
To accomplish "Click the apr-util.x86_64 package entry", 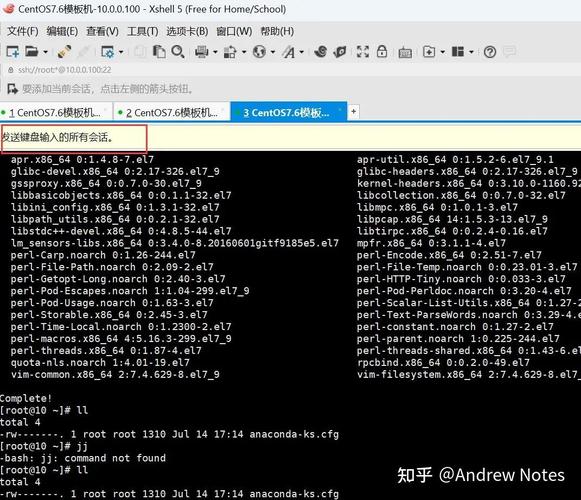I will (455, 160).
